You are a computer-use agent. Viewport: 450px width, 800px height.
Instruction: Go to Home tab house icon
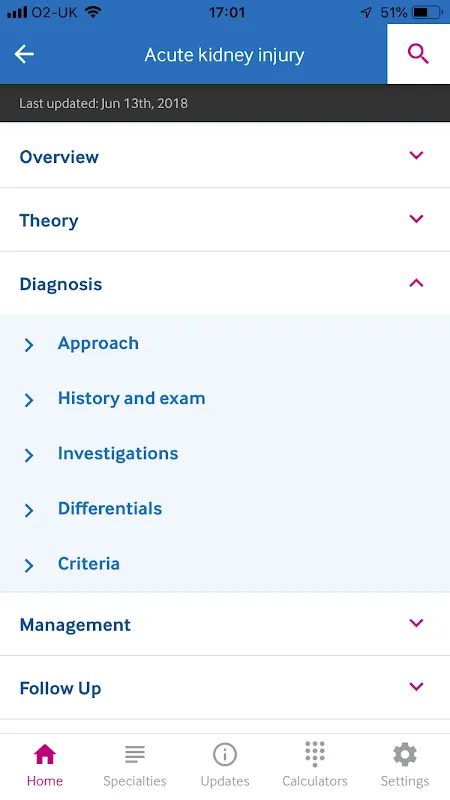[x=45, y=754]
